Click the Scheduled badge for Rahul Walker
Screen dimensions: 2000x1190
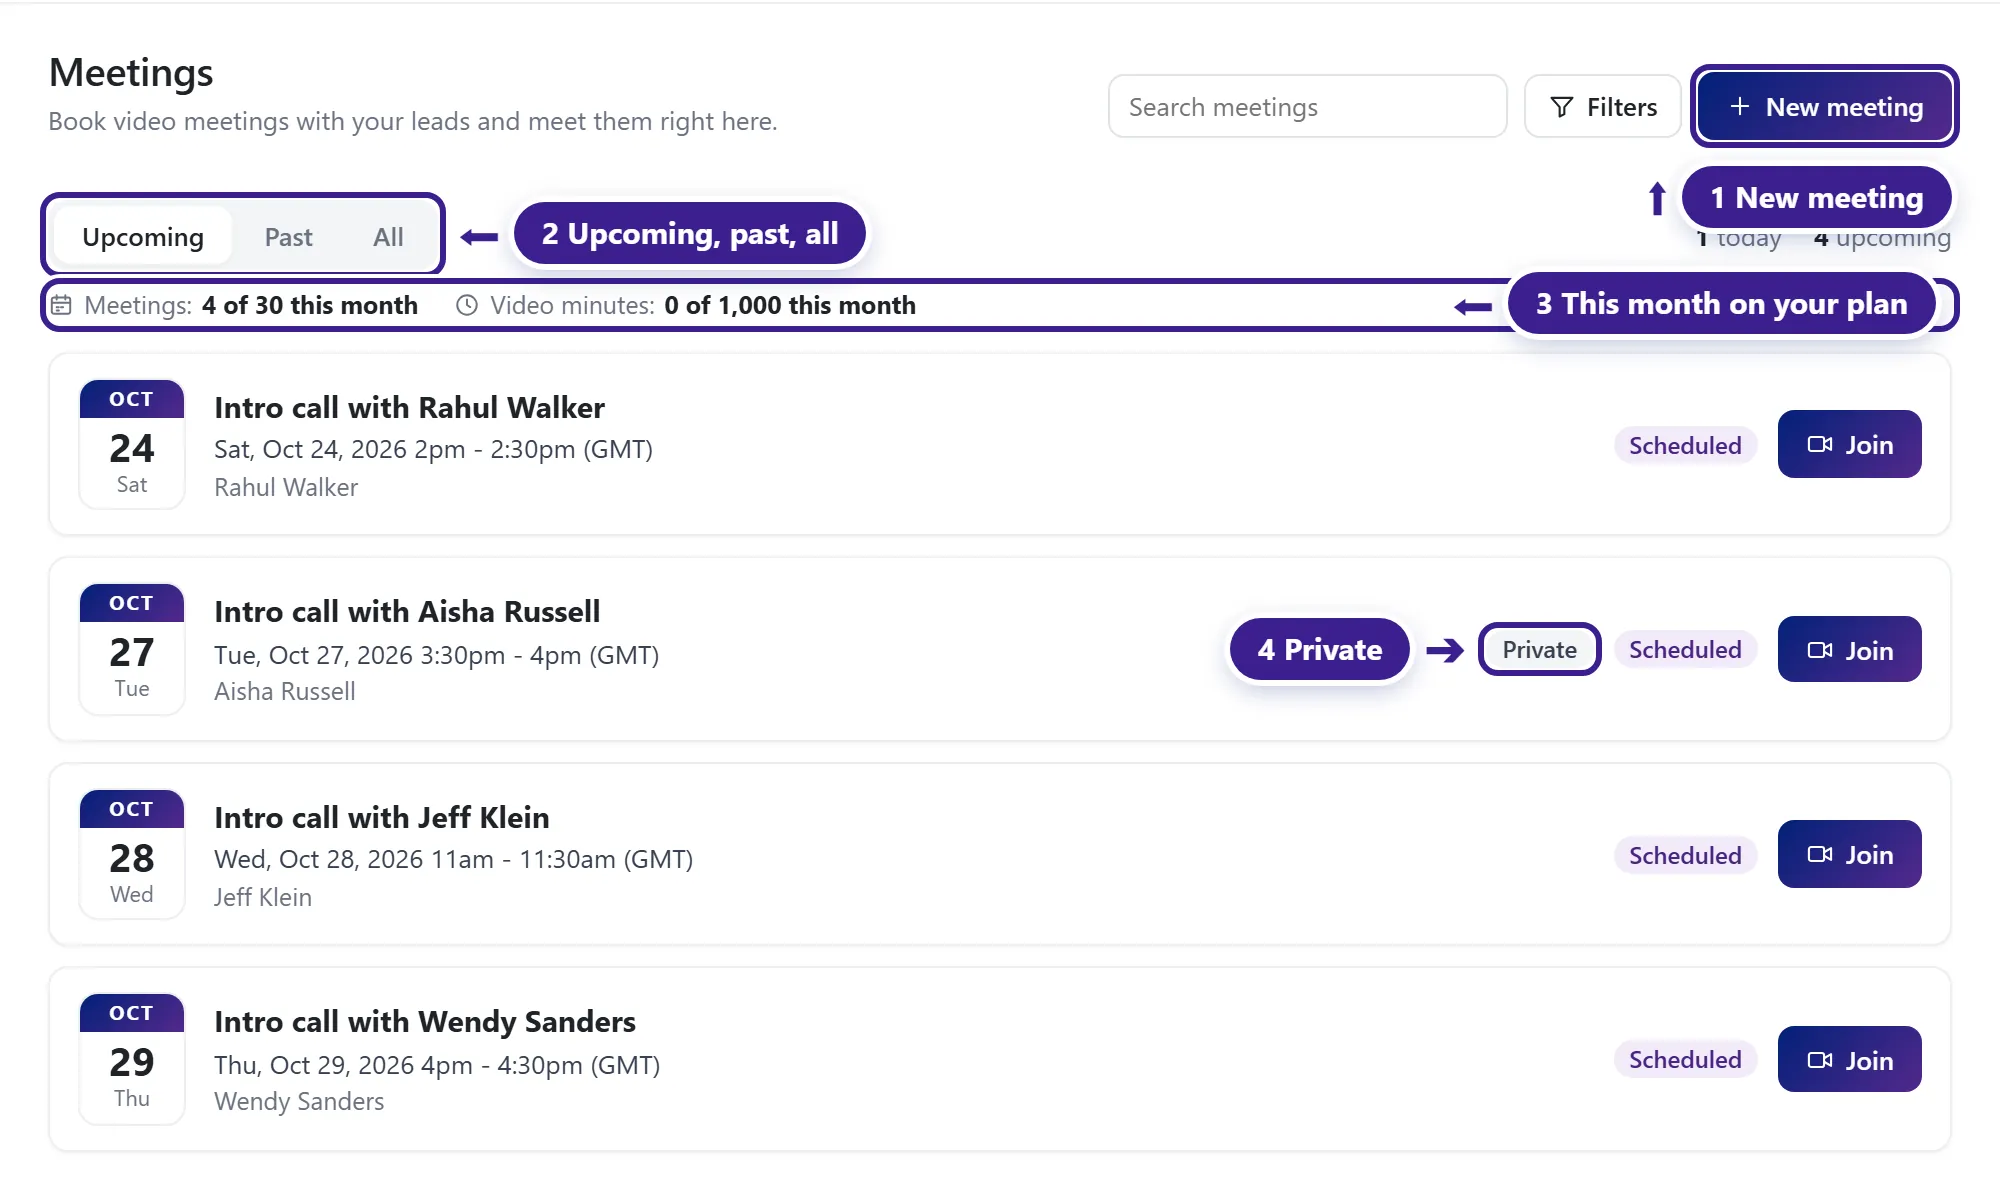tap(1685, 445)
